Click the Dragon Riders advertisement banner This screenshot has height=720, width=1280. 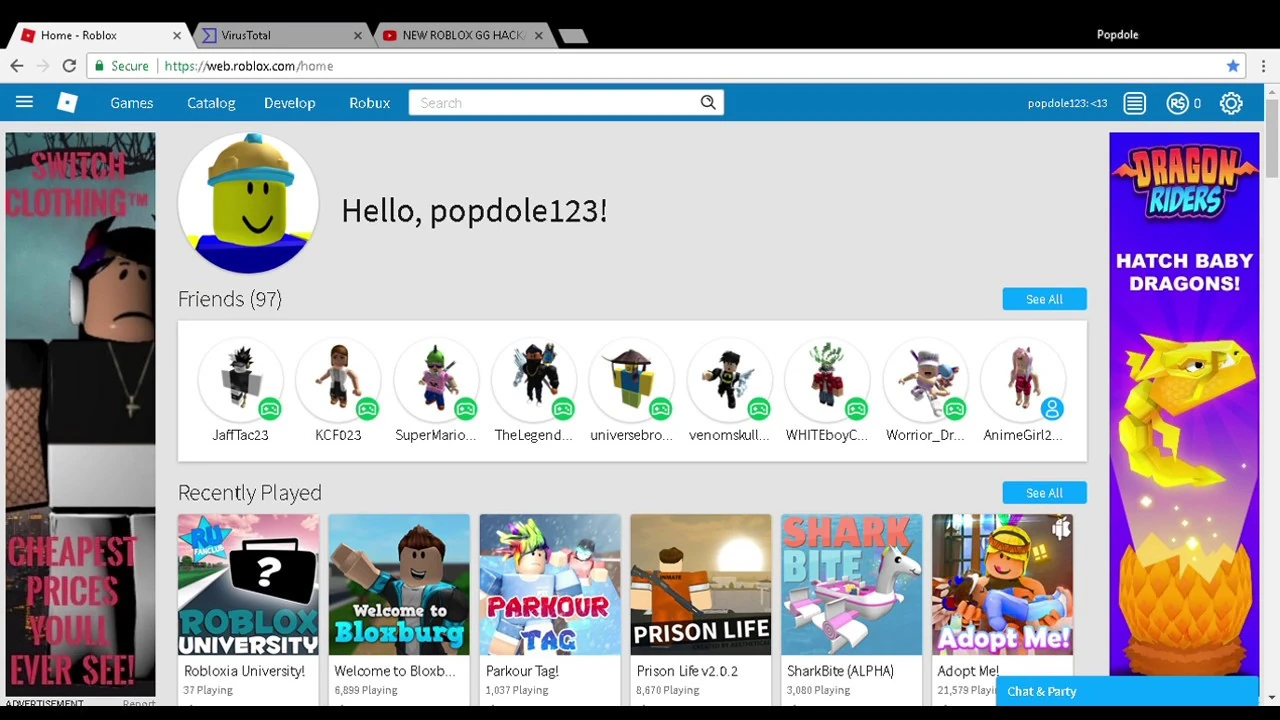point(1184,404)
